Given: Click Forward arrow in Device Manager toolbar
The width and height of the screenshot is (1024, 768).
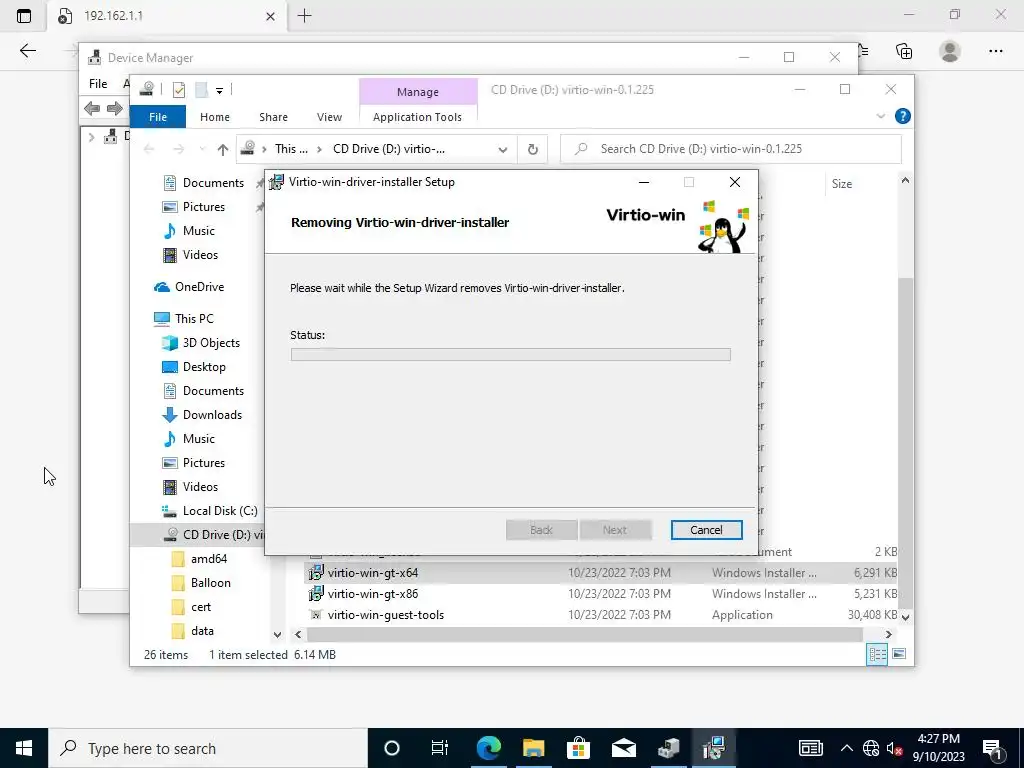Looking at the screenshot, I should pos(115,108).
